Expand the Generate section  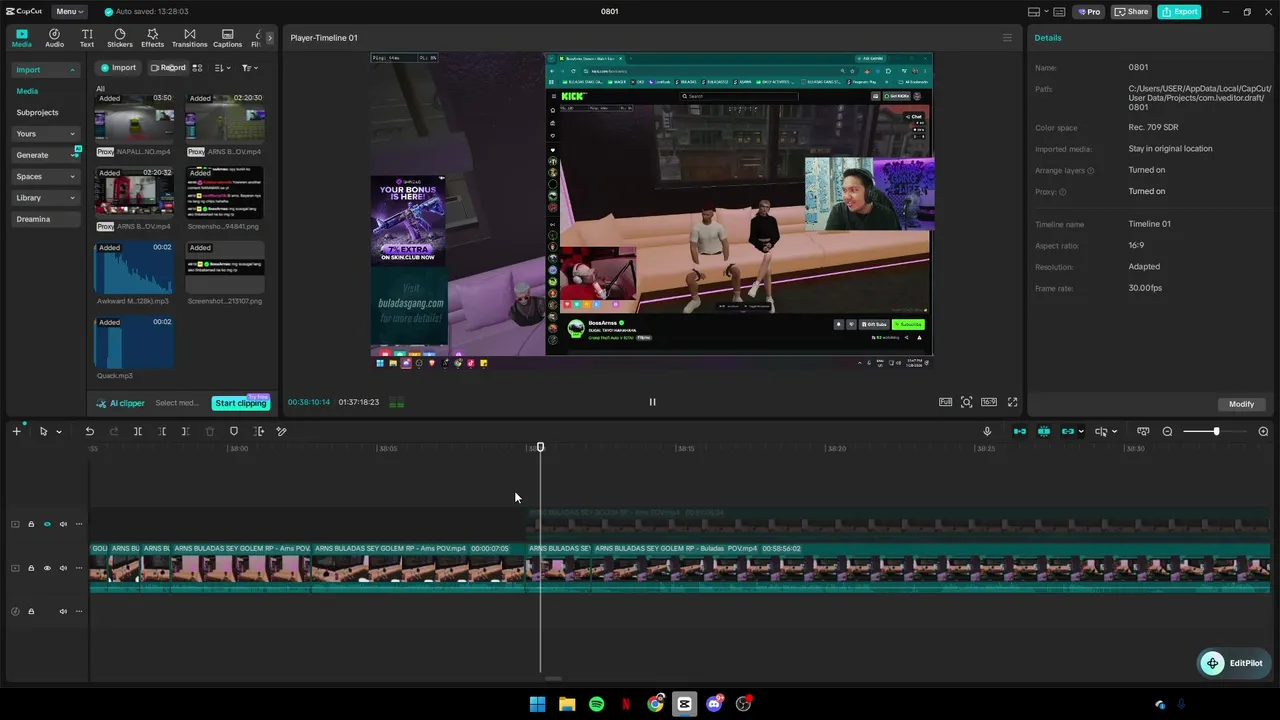45,155
